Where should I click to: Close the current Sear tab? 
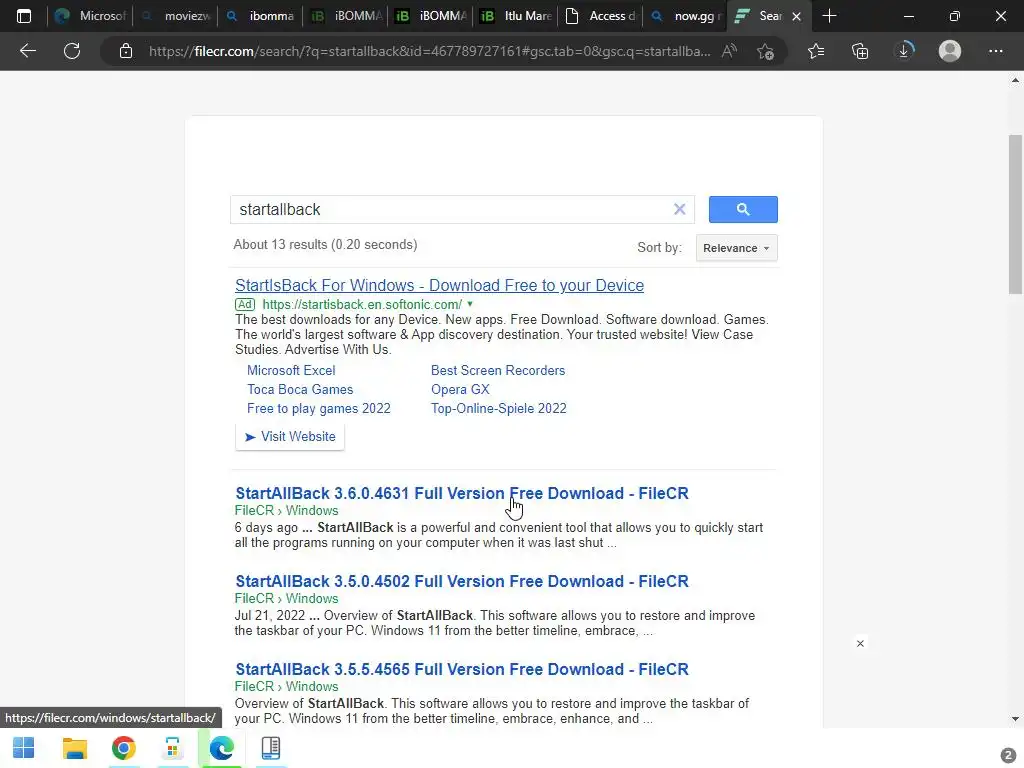tap(797, 16)
